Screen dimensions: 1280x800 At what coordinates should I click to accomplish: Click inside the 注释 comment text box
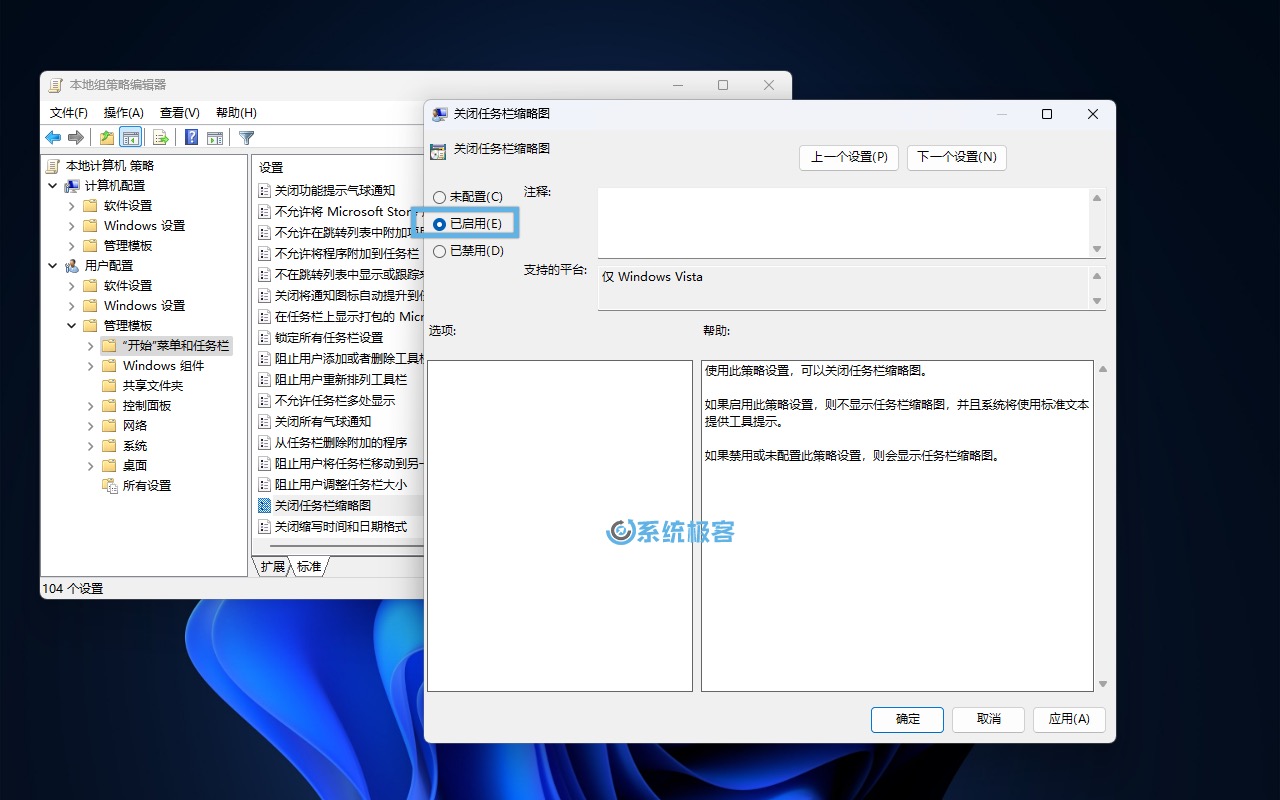coord(843,223)
